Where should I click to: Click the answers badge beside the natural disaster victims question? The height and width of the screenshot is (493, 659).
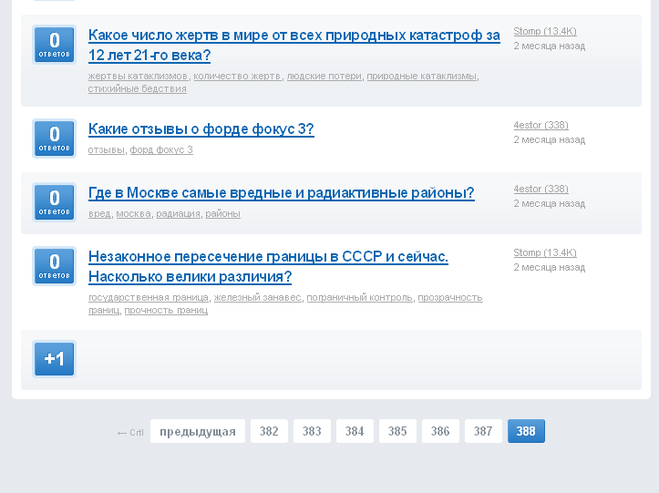(x=54, y=45)
